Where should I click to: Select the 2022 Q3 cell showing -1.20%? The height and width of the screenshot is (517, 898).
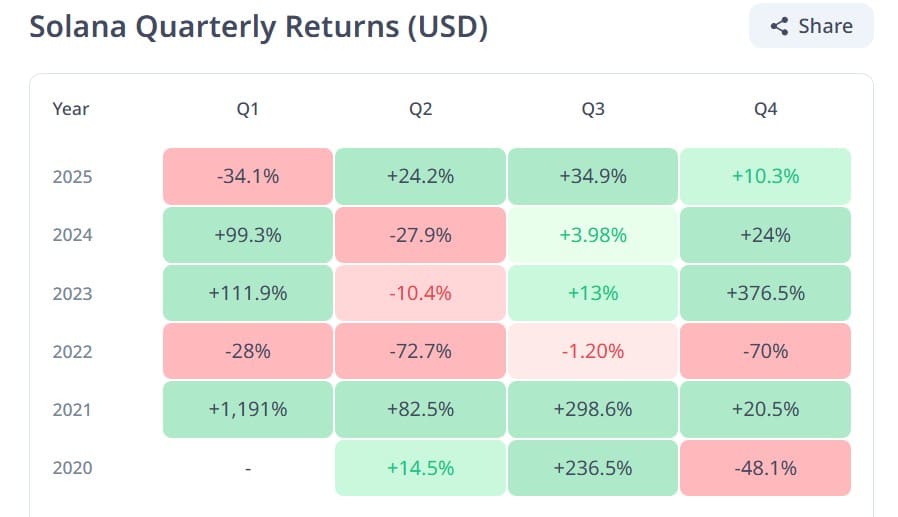[593, 351]
